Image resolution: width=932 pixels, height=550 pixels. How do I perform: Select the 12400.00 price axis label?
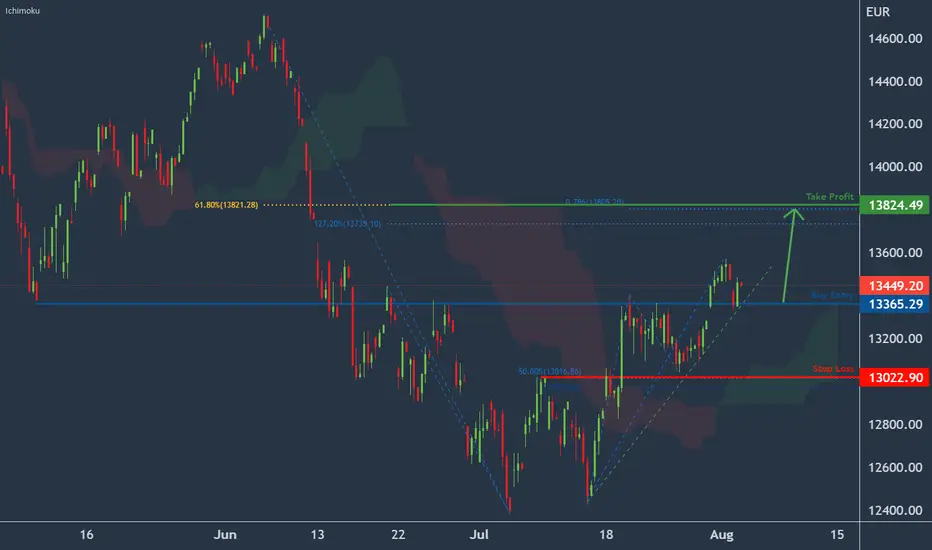click(895, 510)
